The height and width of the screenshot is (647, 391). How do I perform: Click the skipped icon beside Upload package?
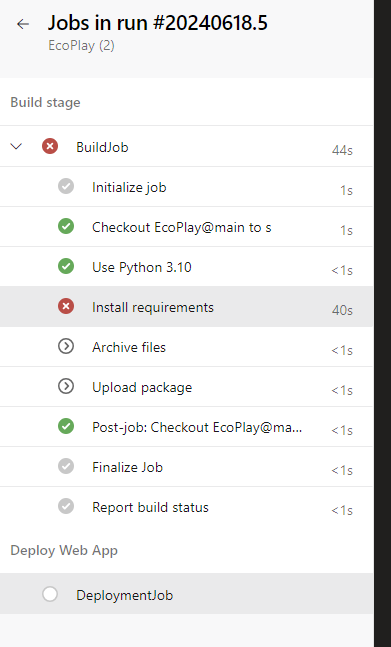tap(66, 386)
